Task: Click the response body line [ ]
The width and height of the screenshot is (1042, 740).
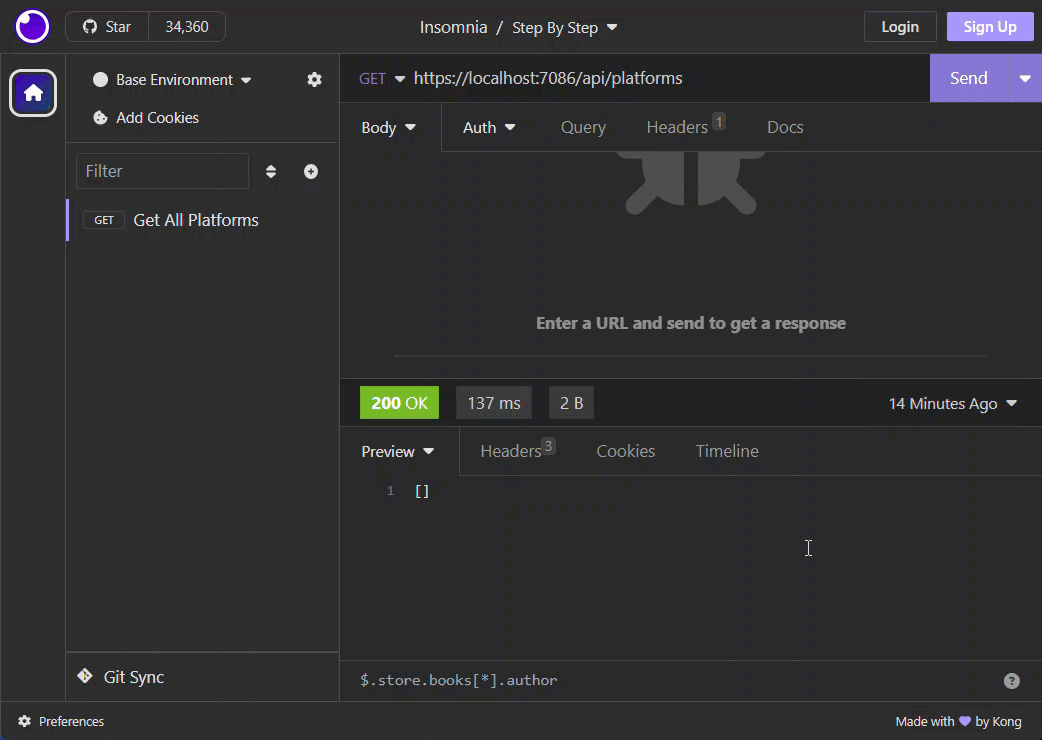Action: [x=422, y=491]
